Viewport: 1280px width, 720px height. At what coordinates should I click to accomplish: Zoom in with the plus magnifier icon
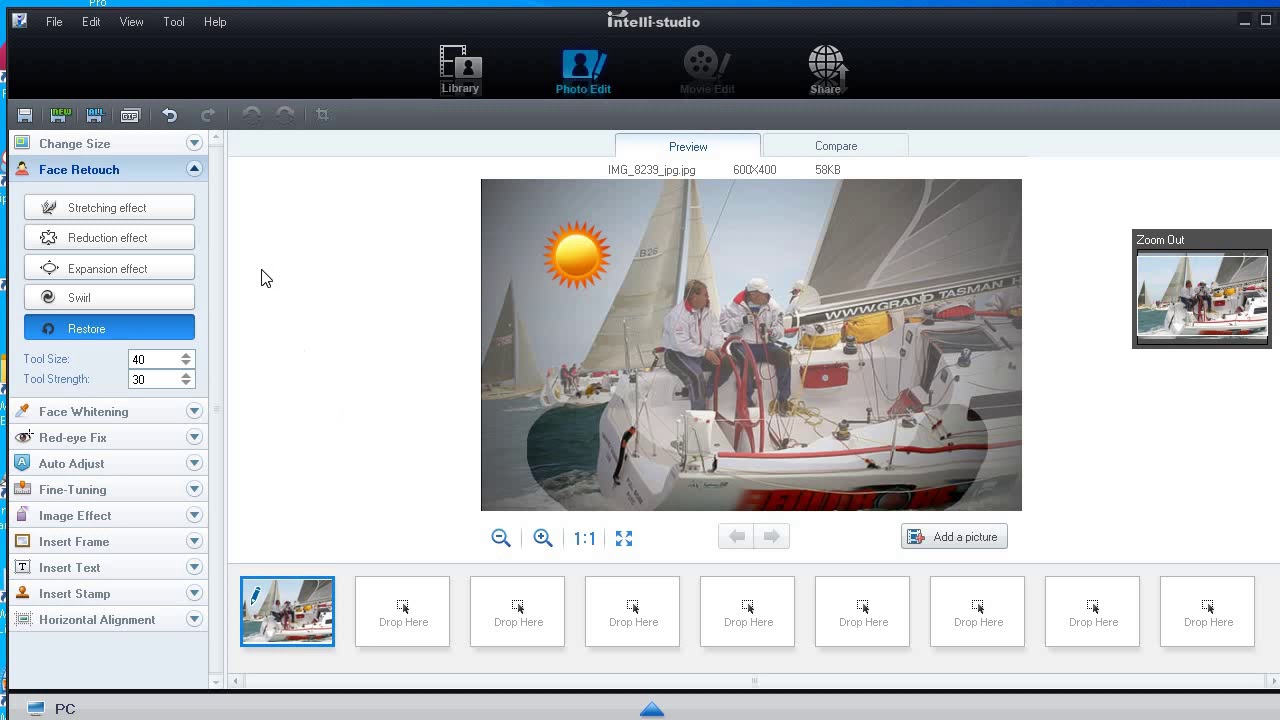tap(543, 538)
